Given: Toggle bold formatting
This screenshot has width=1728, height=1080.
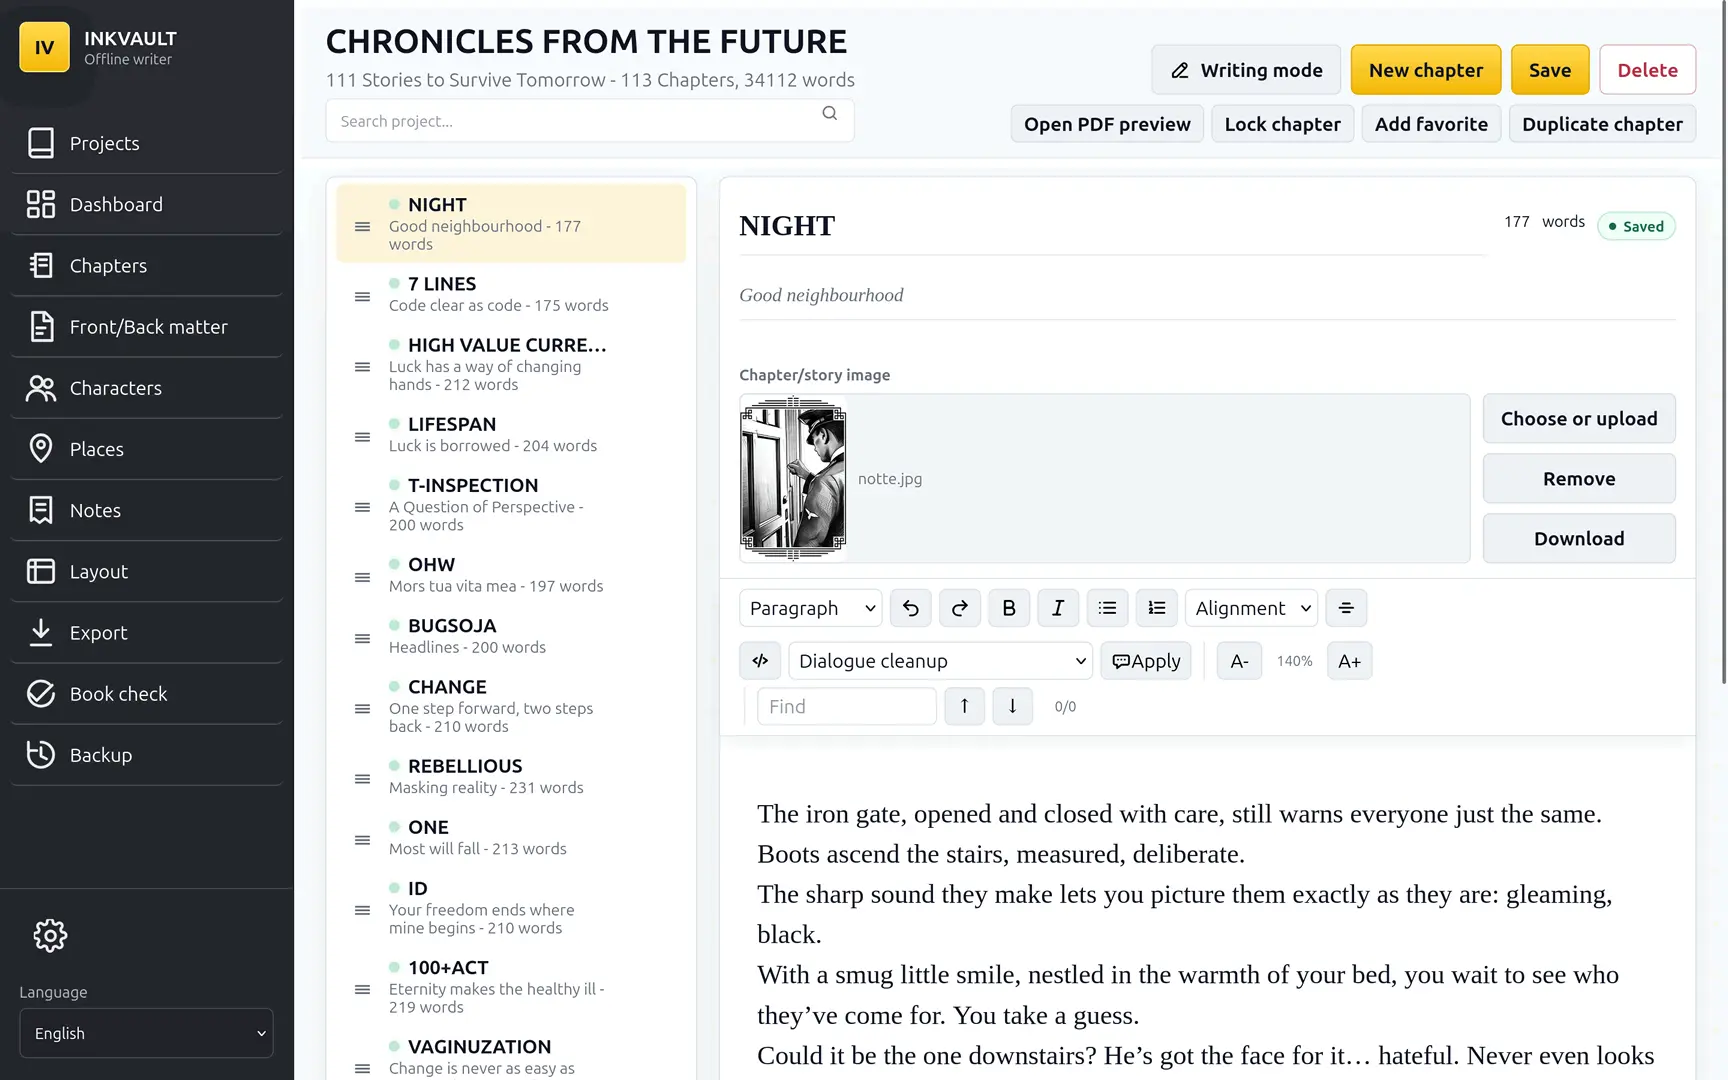Looking at the screenshot, I should coord(1009,608).
